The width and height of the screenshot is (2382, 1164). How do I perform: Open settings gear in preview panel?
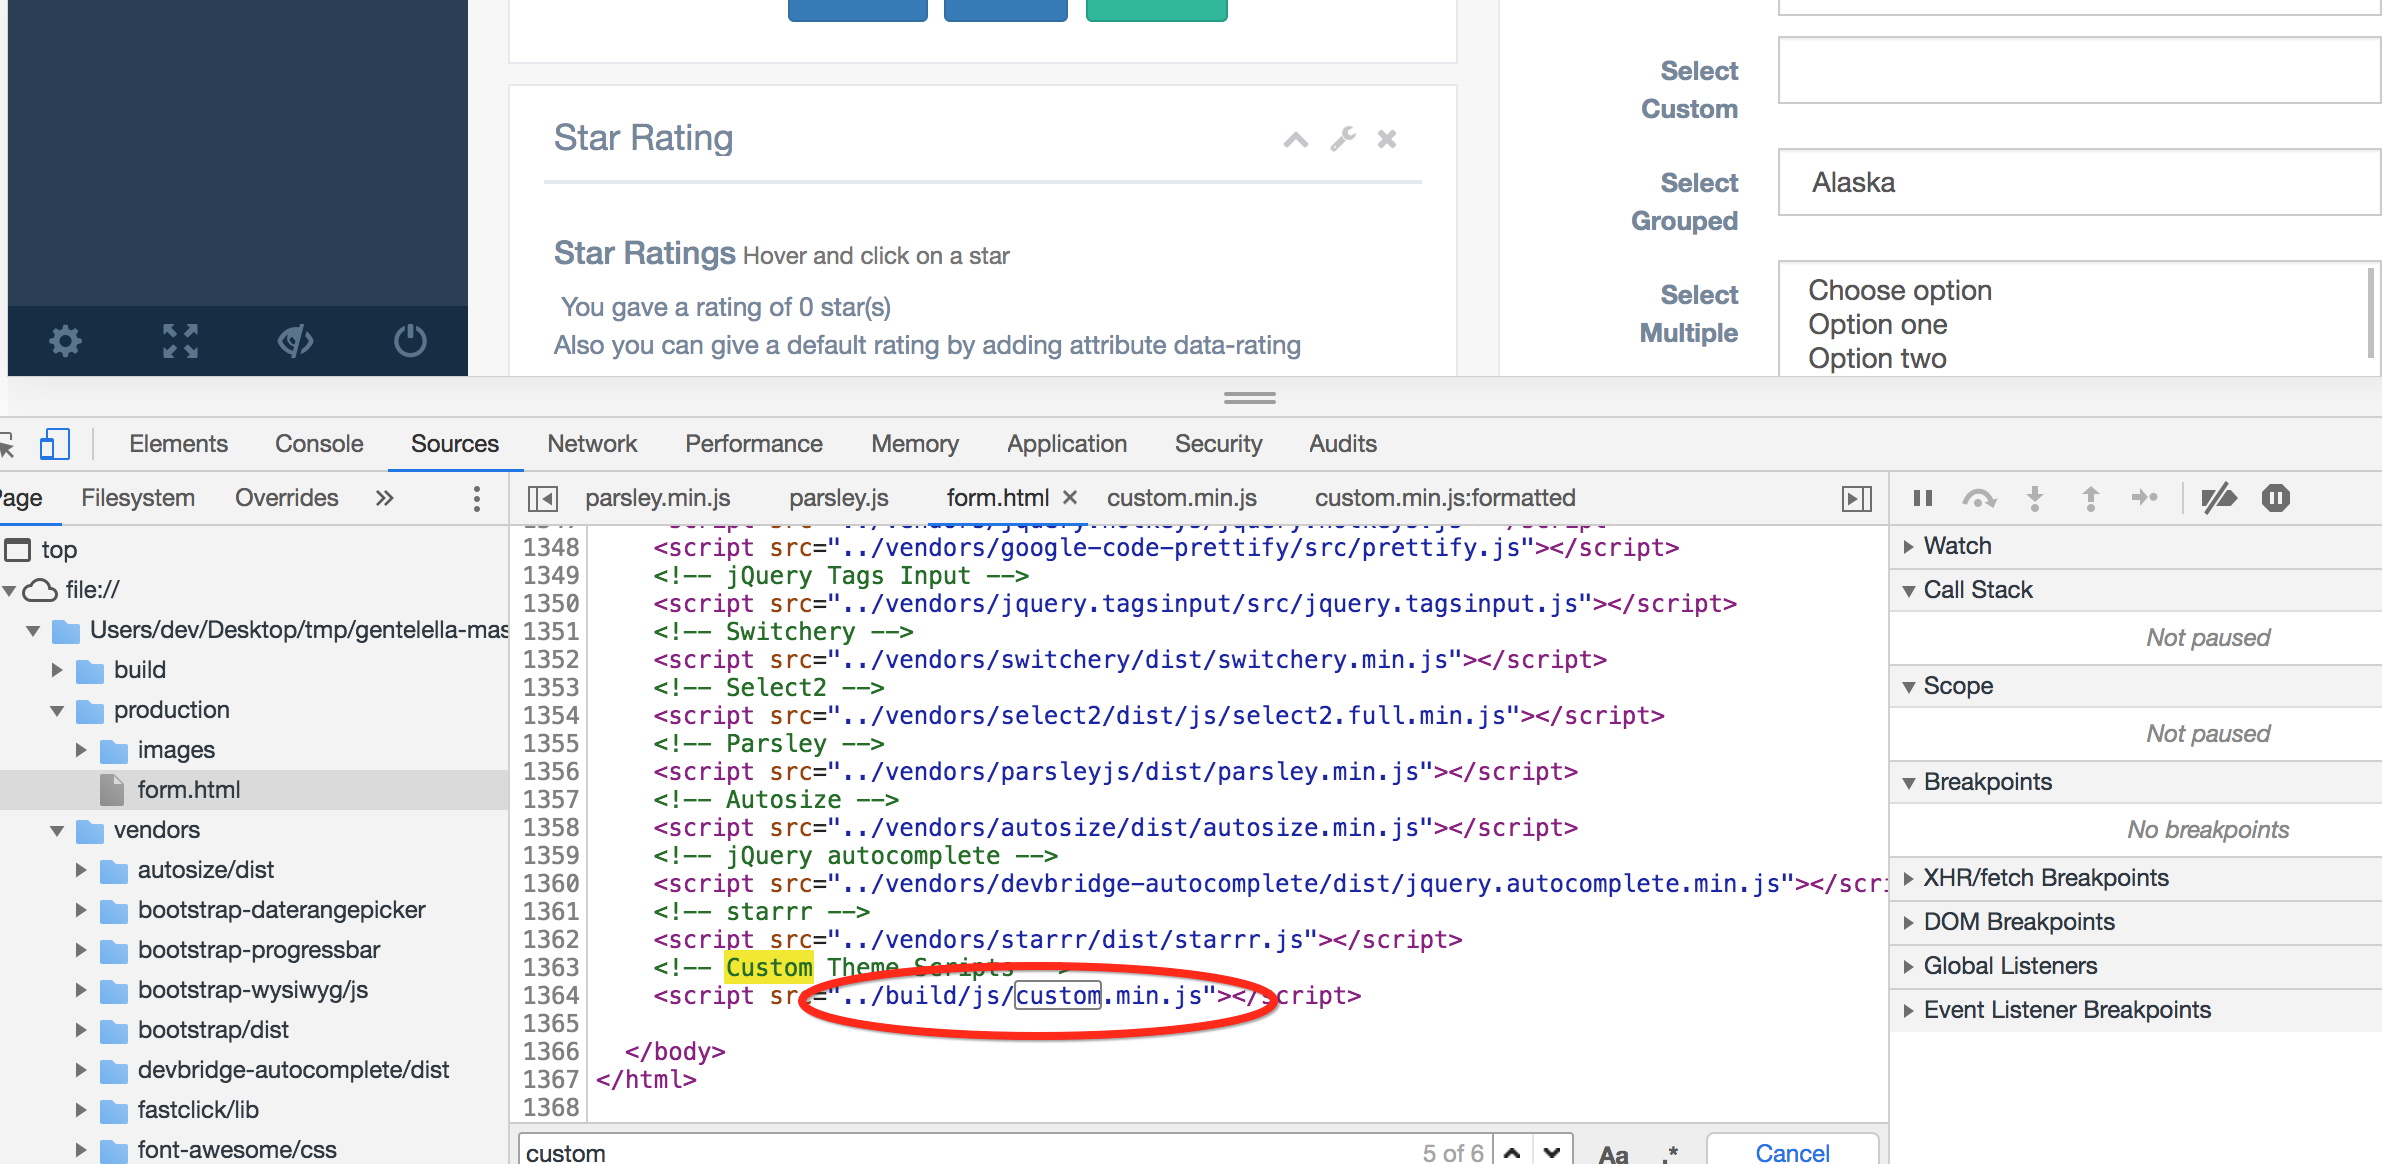[64, 341]
